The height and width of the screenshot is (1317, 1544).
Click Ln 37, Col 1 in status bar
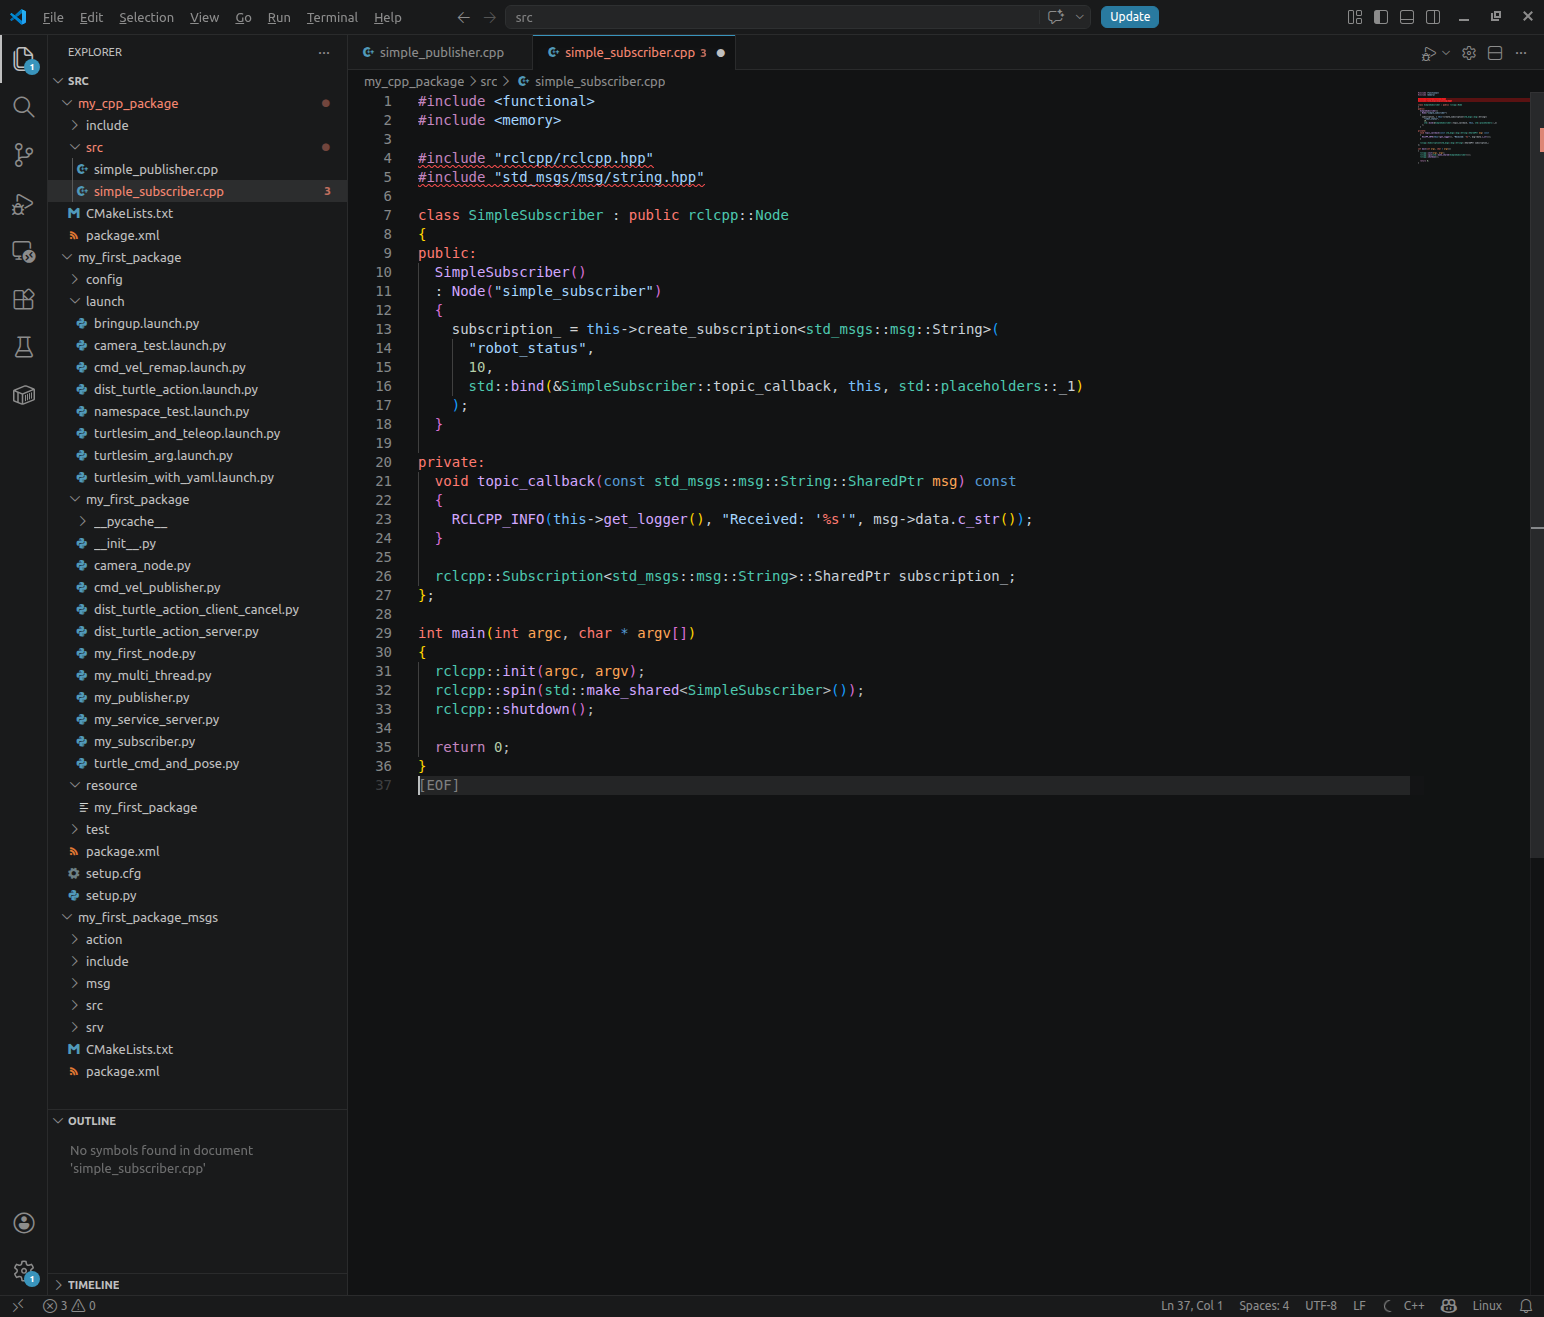point(1191,1306)
